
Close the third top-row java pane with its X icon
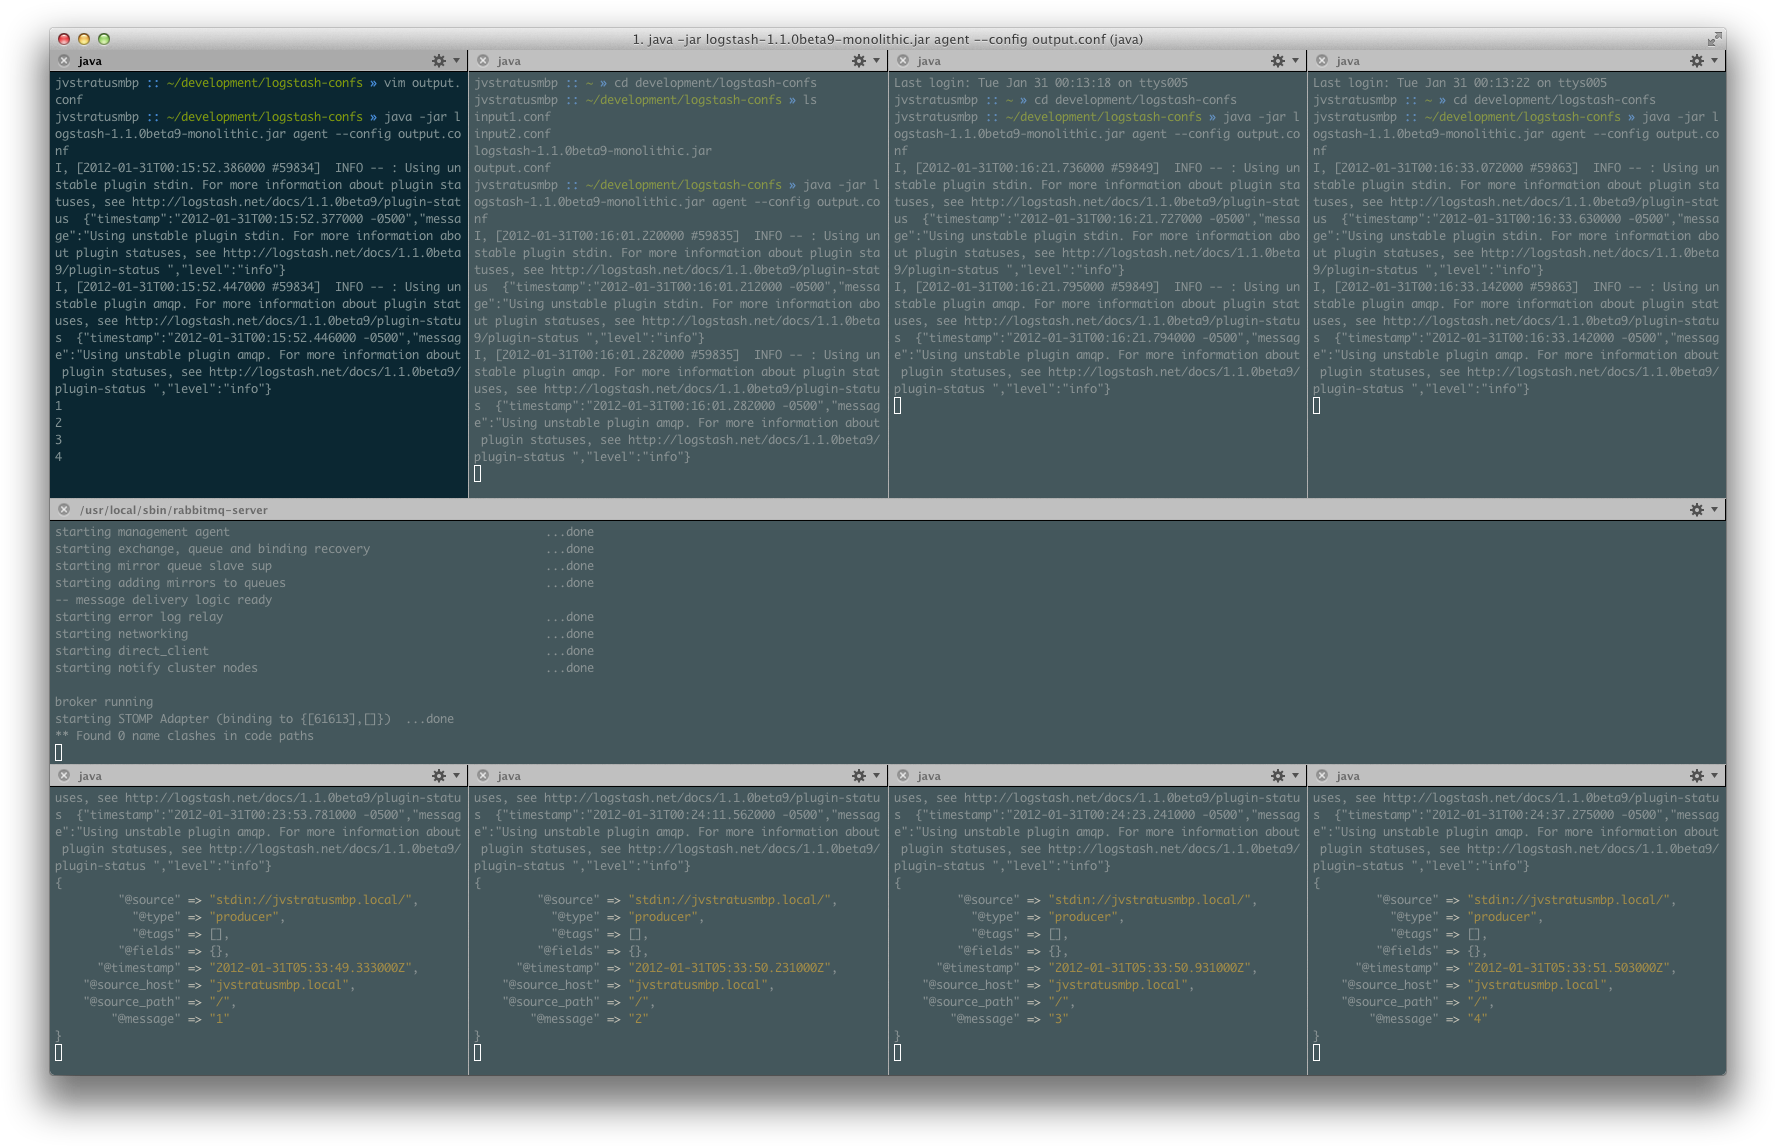(x=902, y=60)
